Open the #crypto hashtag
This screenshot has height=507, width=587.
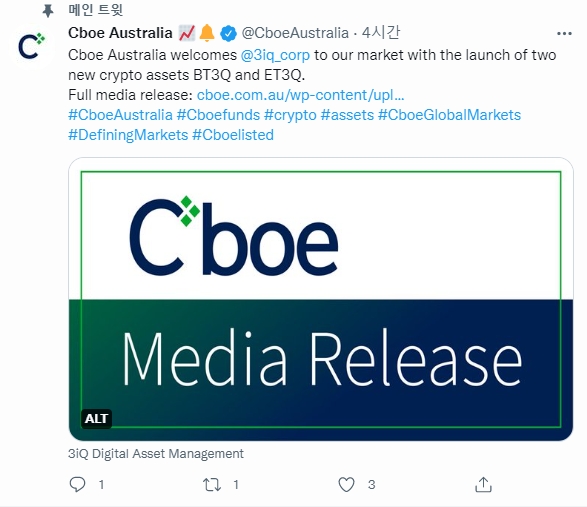[290, 115]
